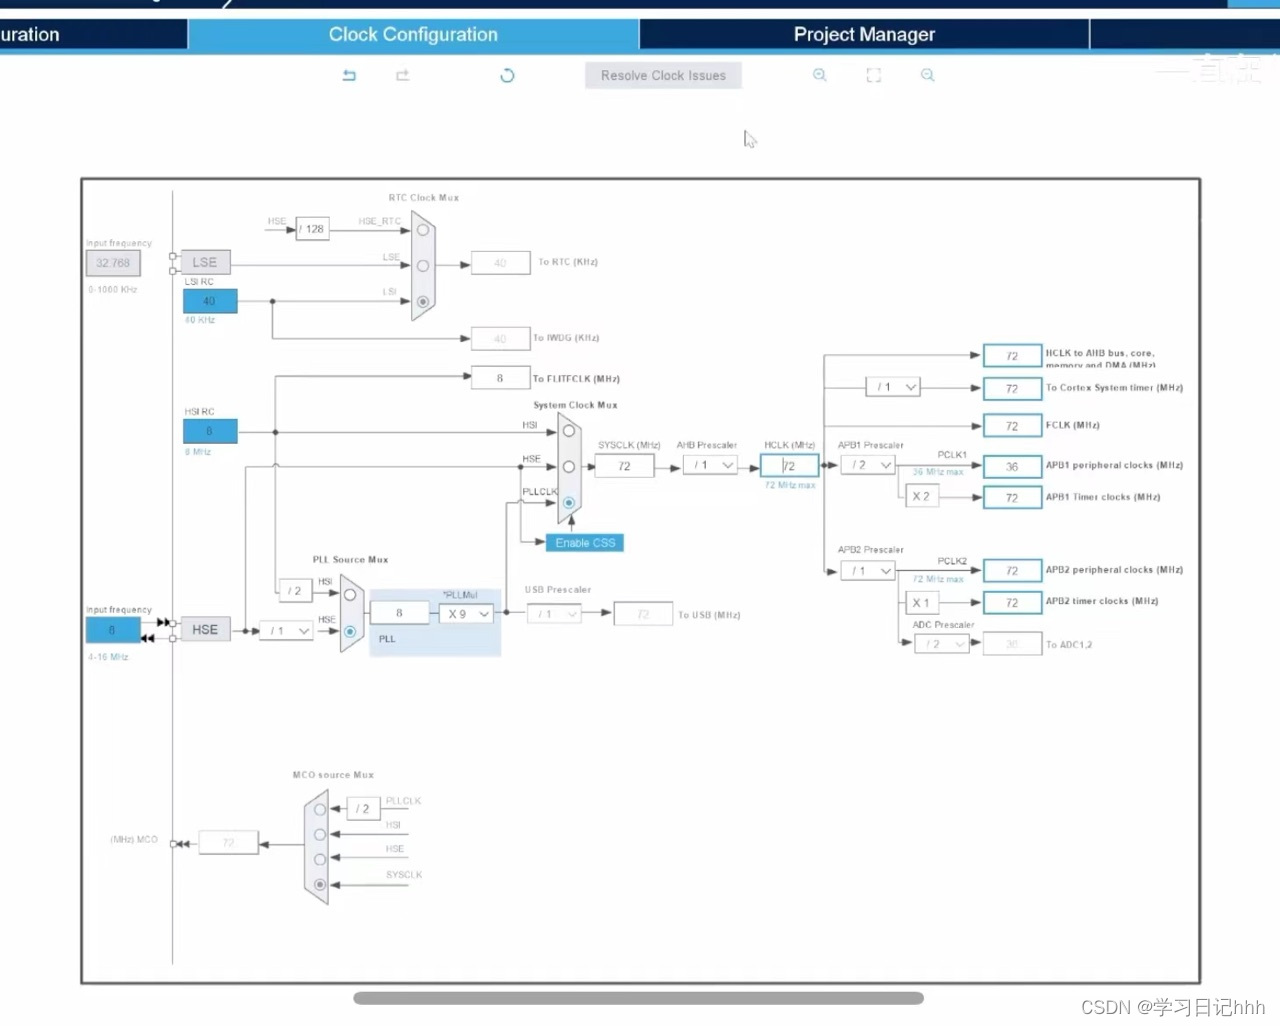Select HSE_RTC input on RTC Clock Mux
The image size is (1280, 1026).
(x=423, y=230)
